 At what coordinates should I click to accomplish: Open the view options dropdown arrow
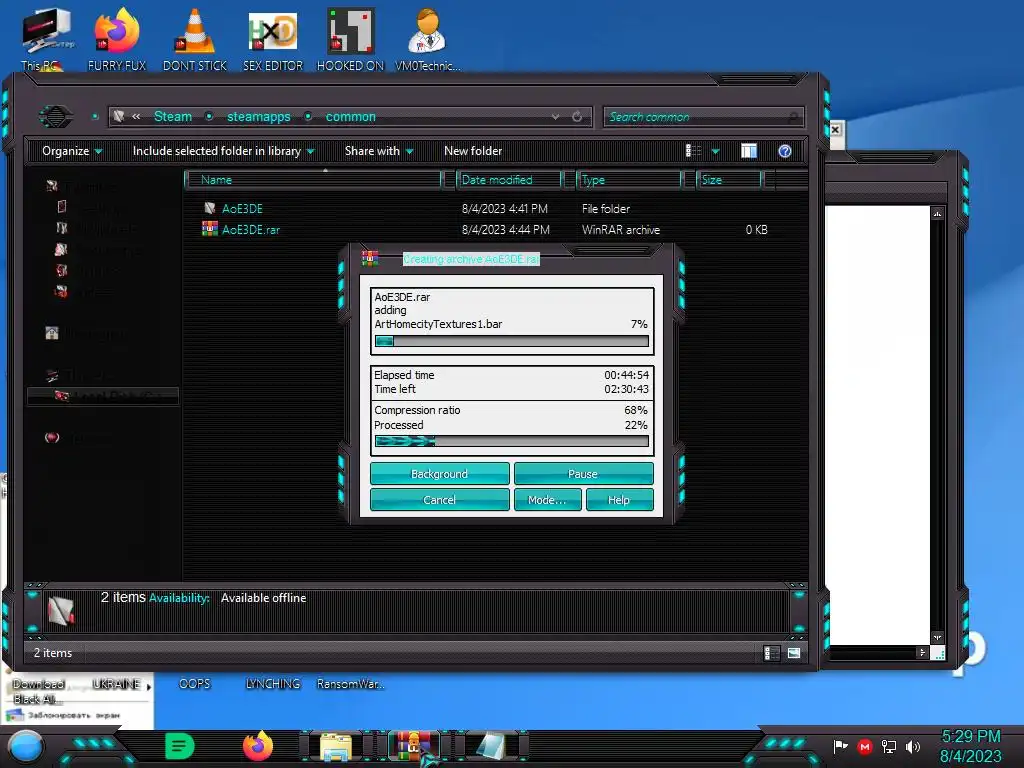click(x=715, y=152)
